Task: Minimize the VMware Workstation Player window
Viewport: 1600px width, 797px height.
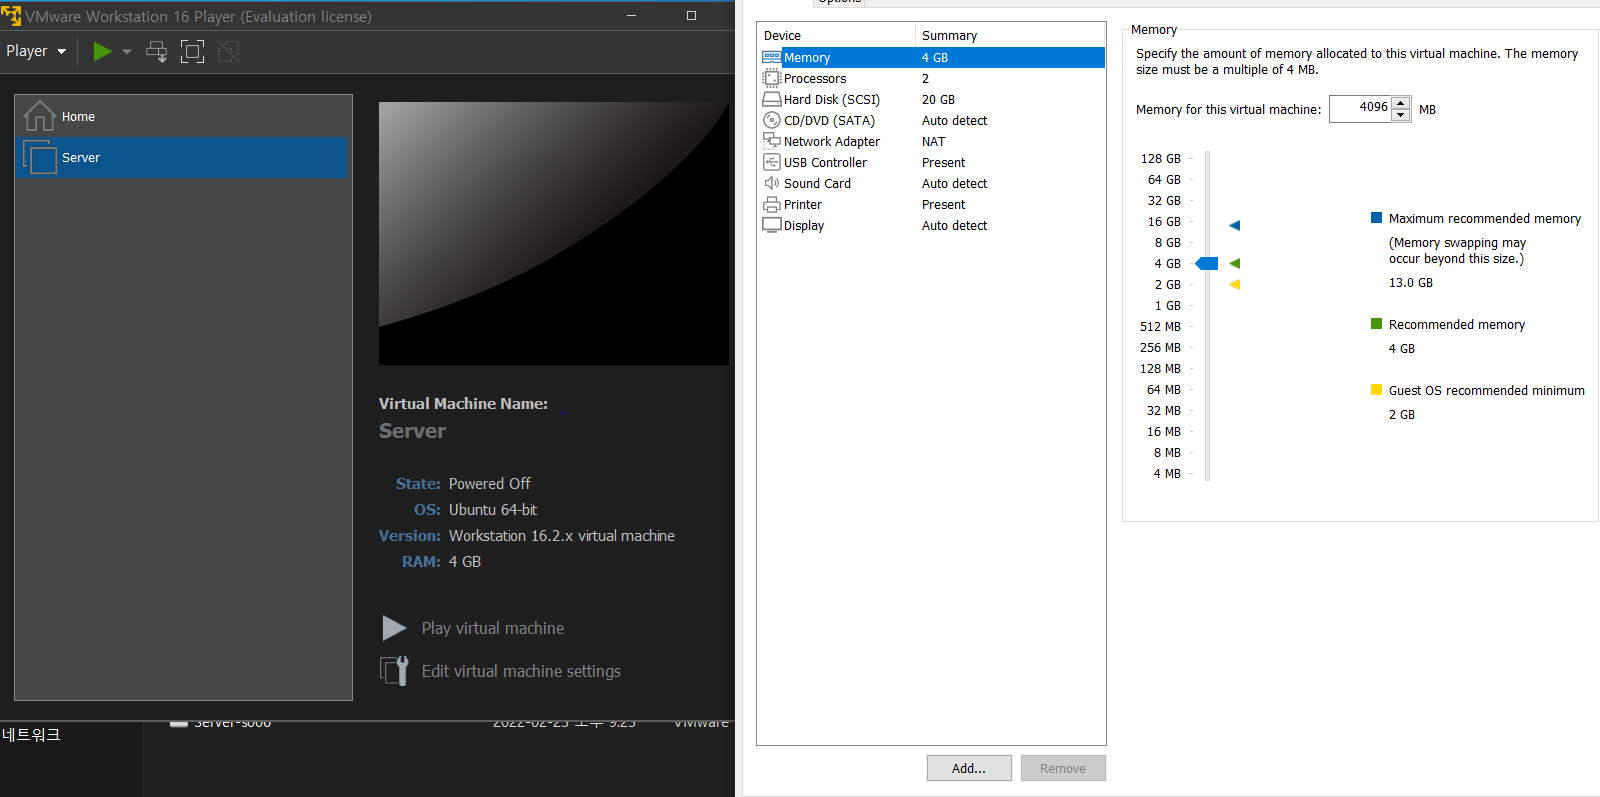Action: [631, 15]
